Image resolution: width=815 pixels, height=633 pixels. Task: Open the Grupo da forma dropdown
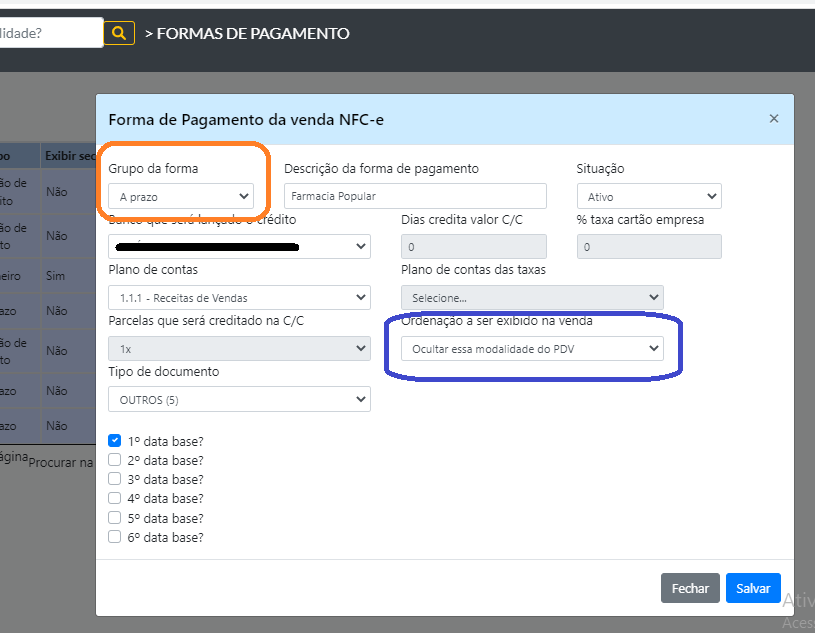(181, 197)
